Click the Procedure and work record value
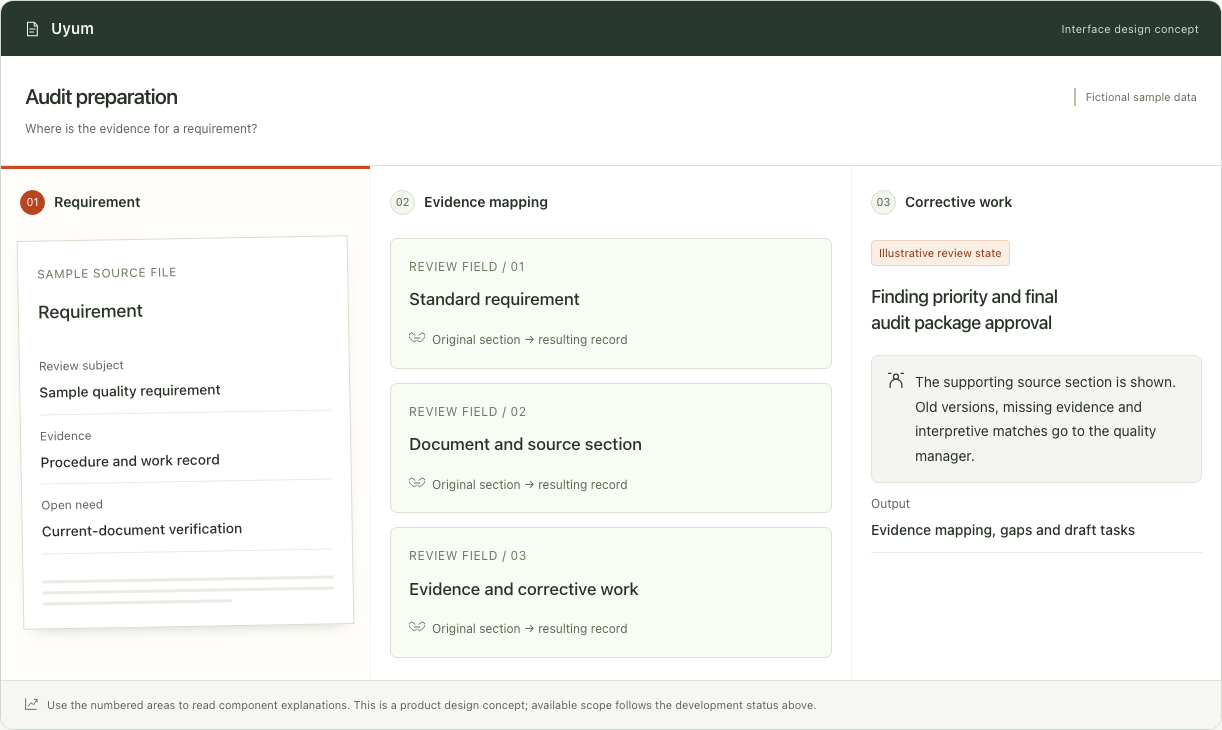Screen dimensions: 1222x730 click(130, 461)
